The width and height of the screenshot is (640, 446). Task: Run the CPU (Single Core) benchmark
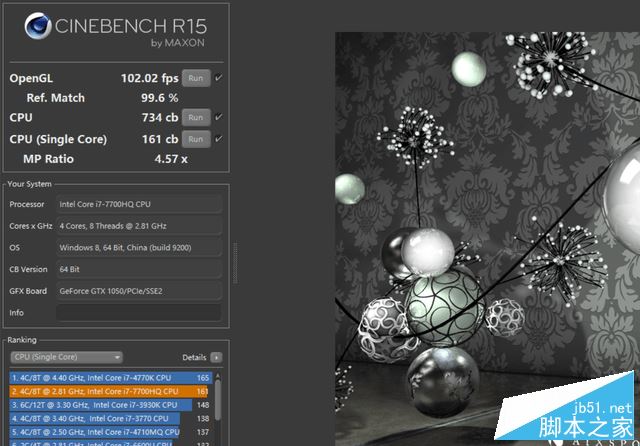point(196,139)
